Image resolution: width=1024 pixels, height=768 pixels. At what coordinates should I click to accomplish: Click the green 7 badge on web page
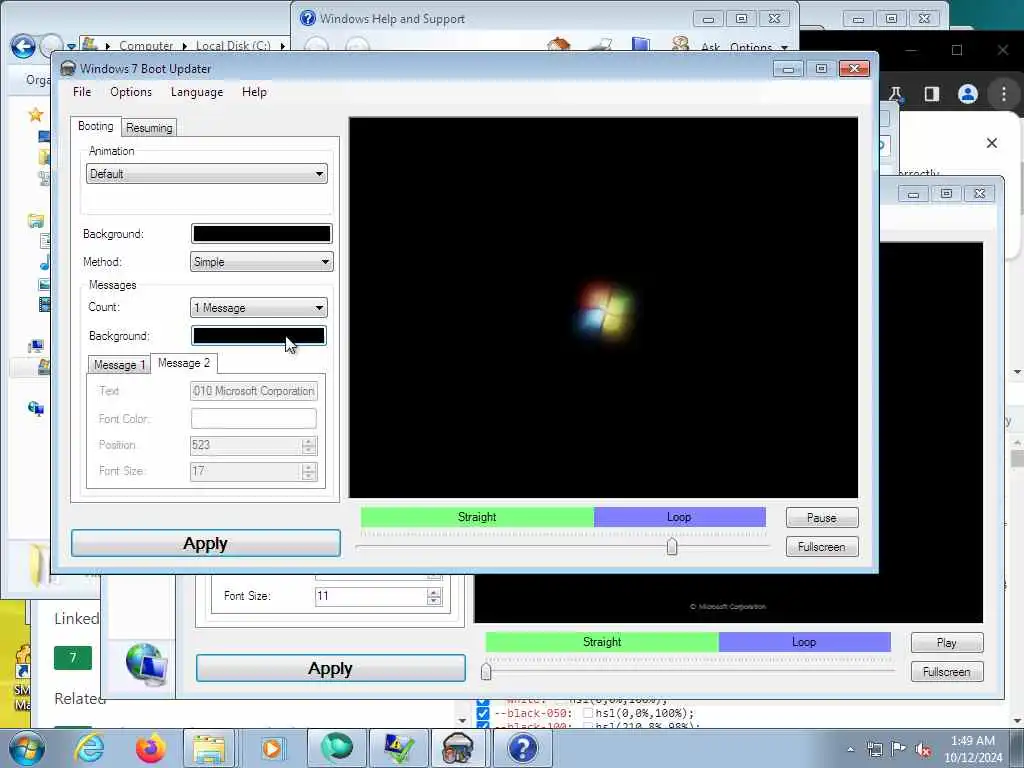tap(72, 658)
